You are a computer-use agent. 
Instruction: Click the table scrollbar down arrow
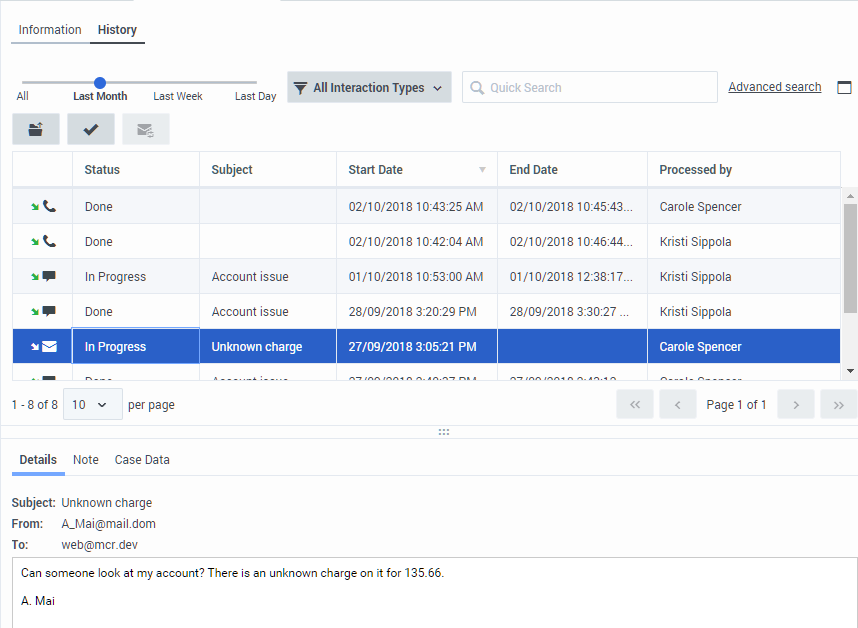pyautogui.click(x=850, y=371)
